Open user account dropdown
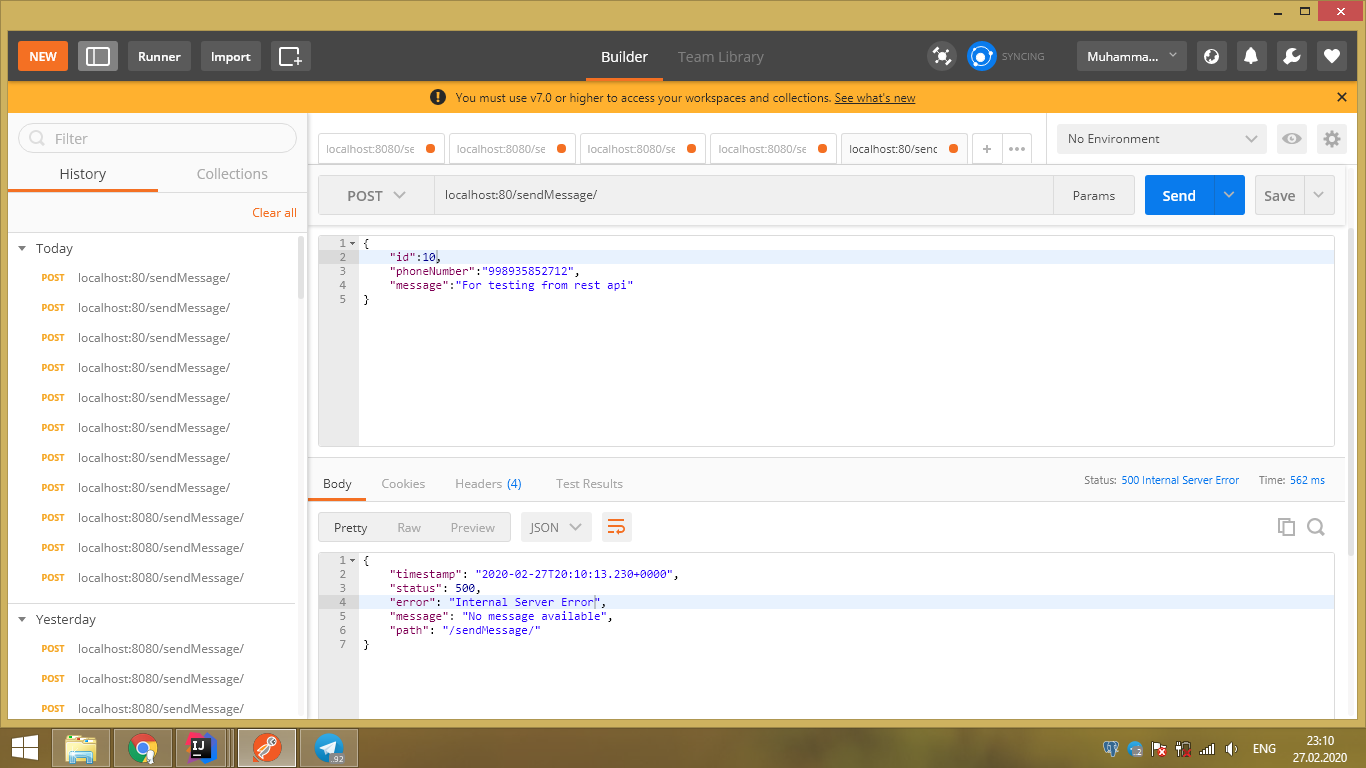This screenshot has height=768, width=1366. pos(1132,56)
